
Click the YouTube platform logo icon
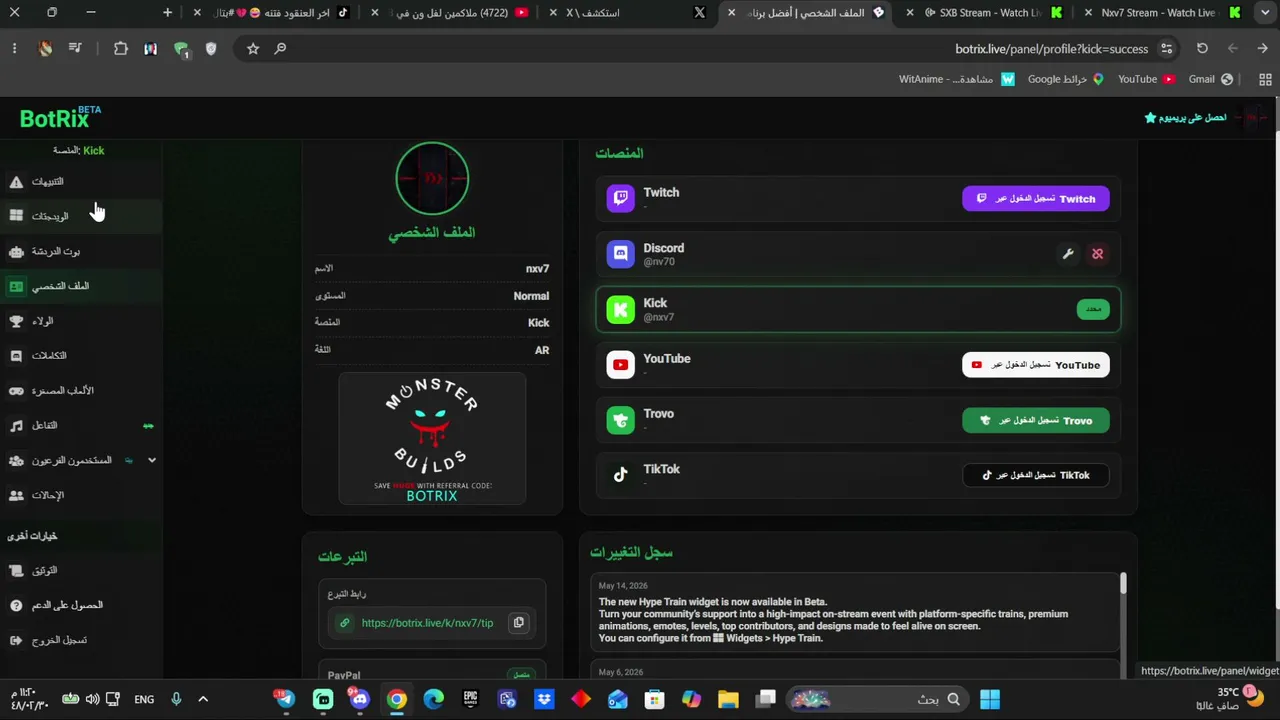(620, 365)
